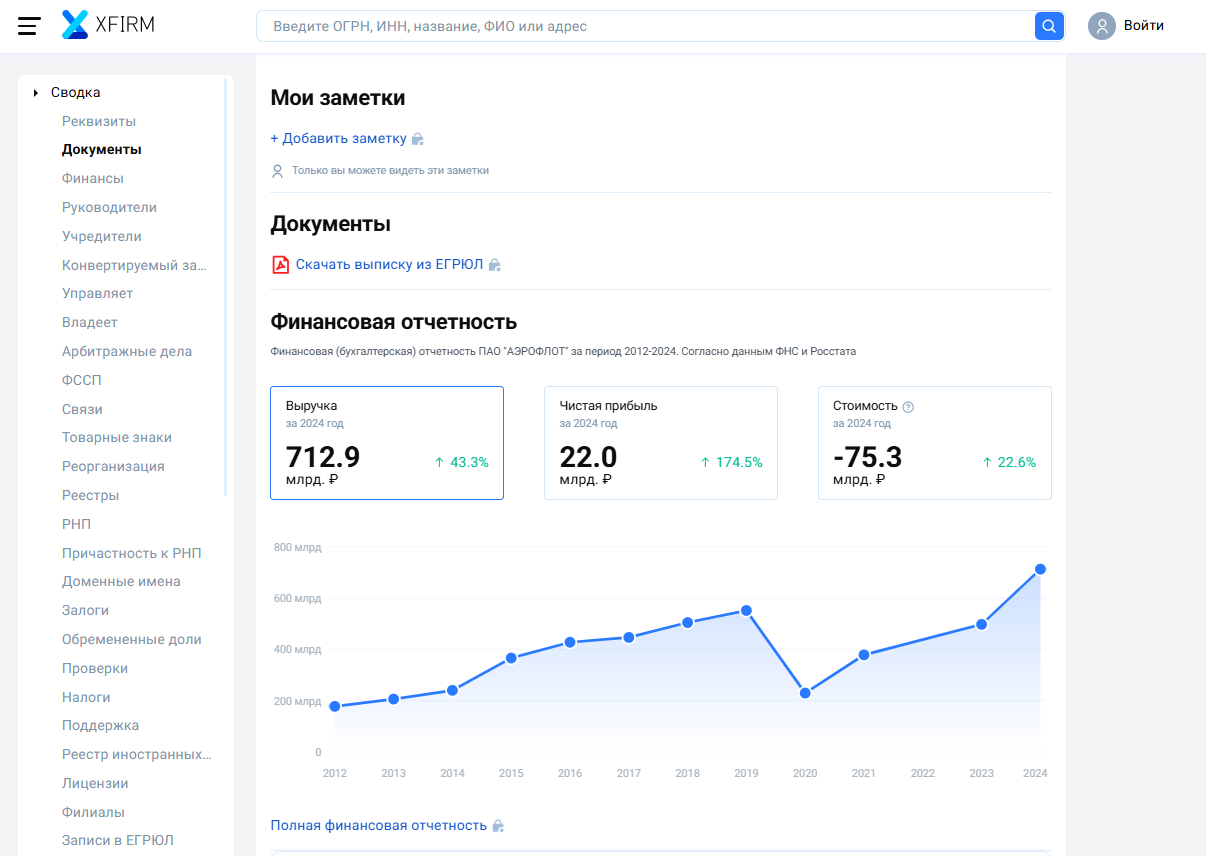Image resolution: width=1206 pixels, height=856 pixels.
Task: Select the Выручка metric card
Action: pyautogui.click(x=386, y=442)
